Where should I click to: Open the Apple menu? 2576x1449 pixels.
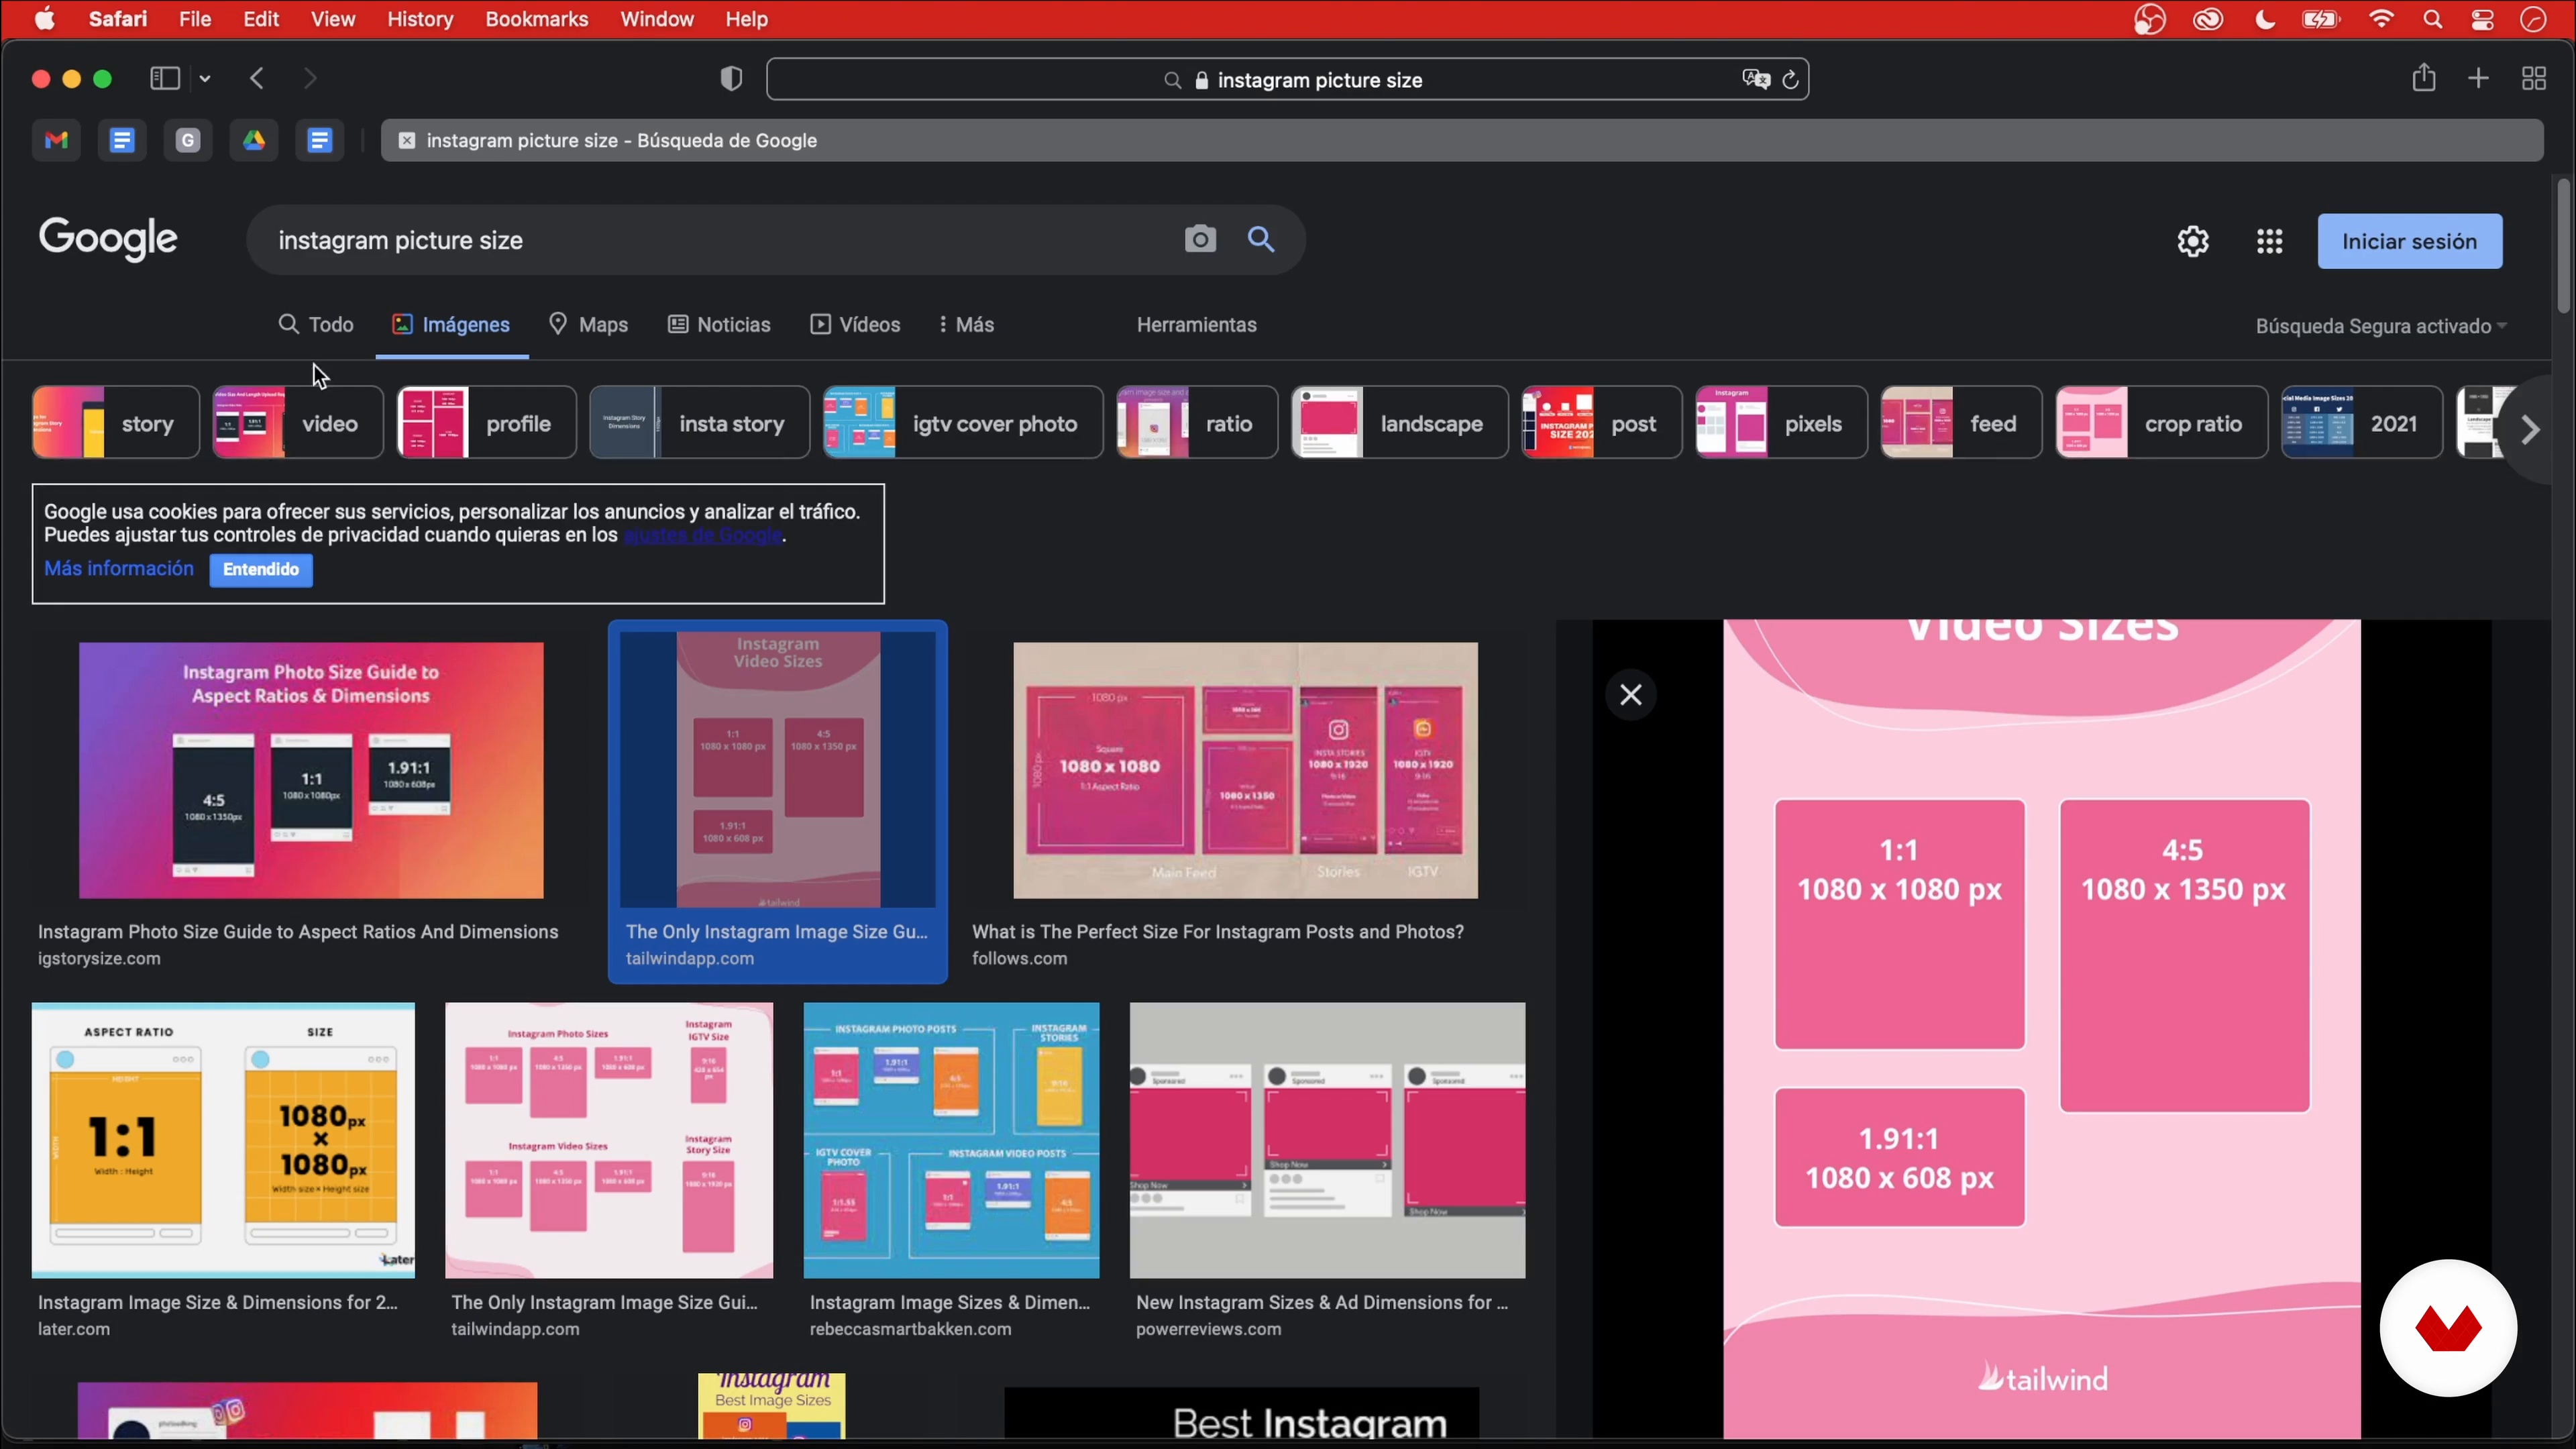point(45,19)
